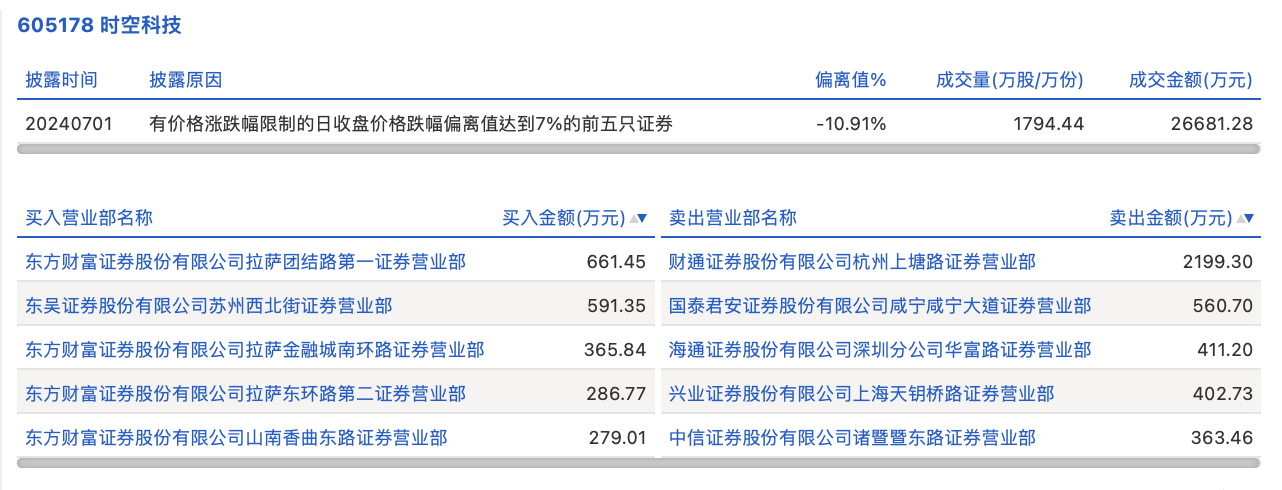Open 财通证券杭州上塘路证券营业部 link
Image resolution: width=1282 pixels, height=490 pixels.
852,262
